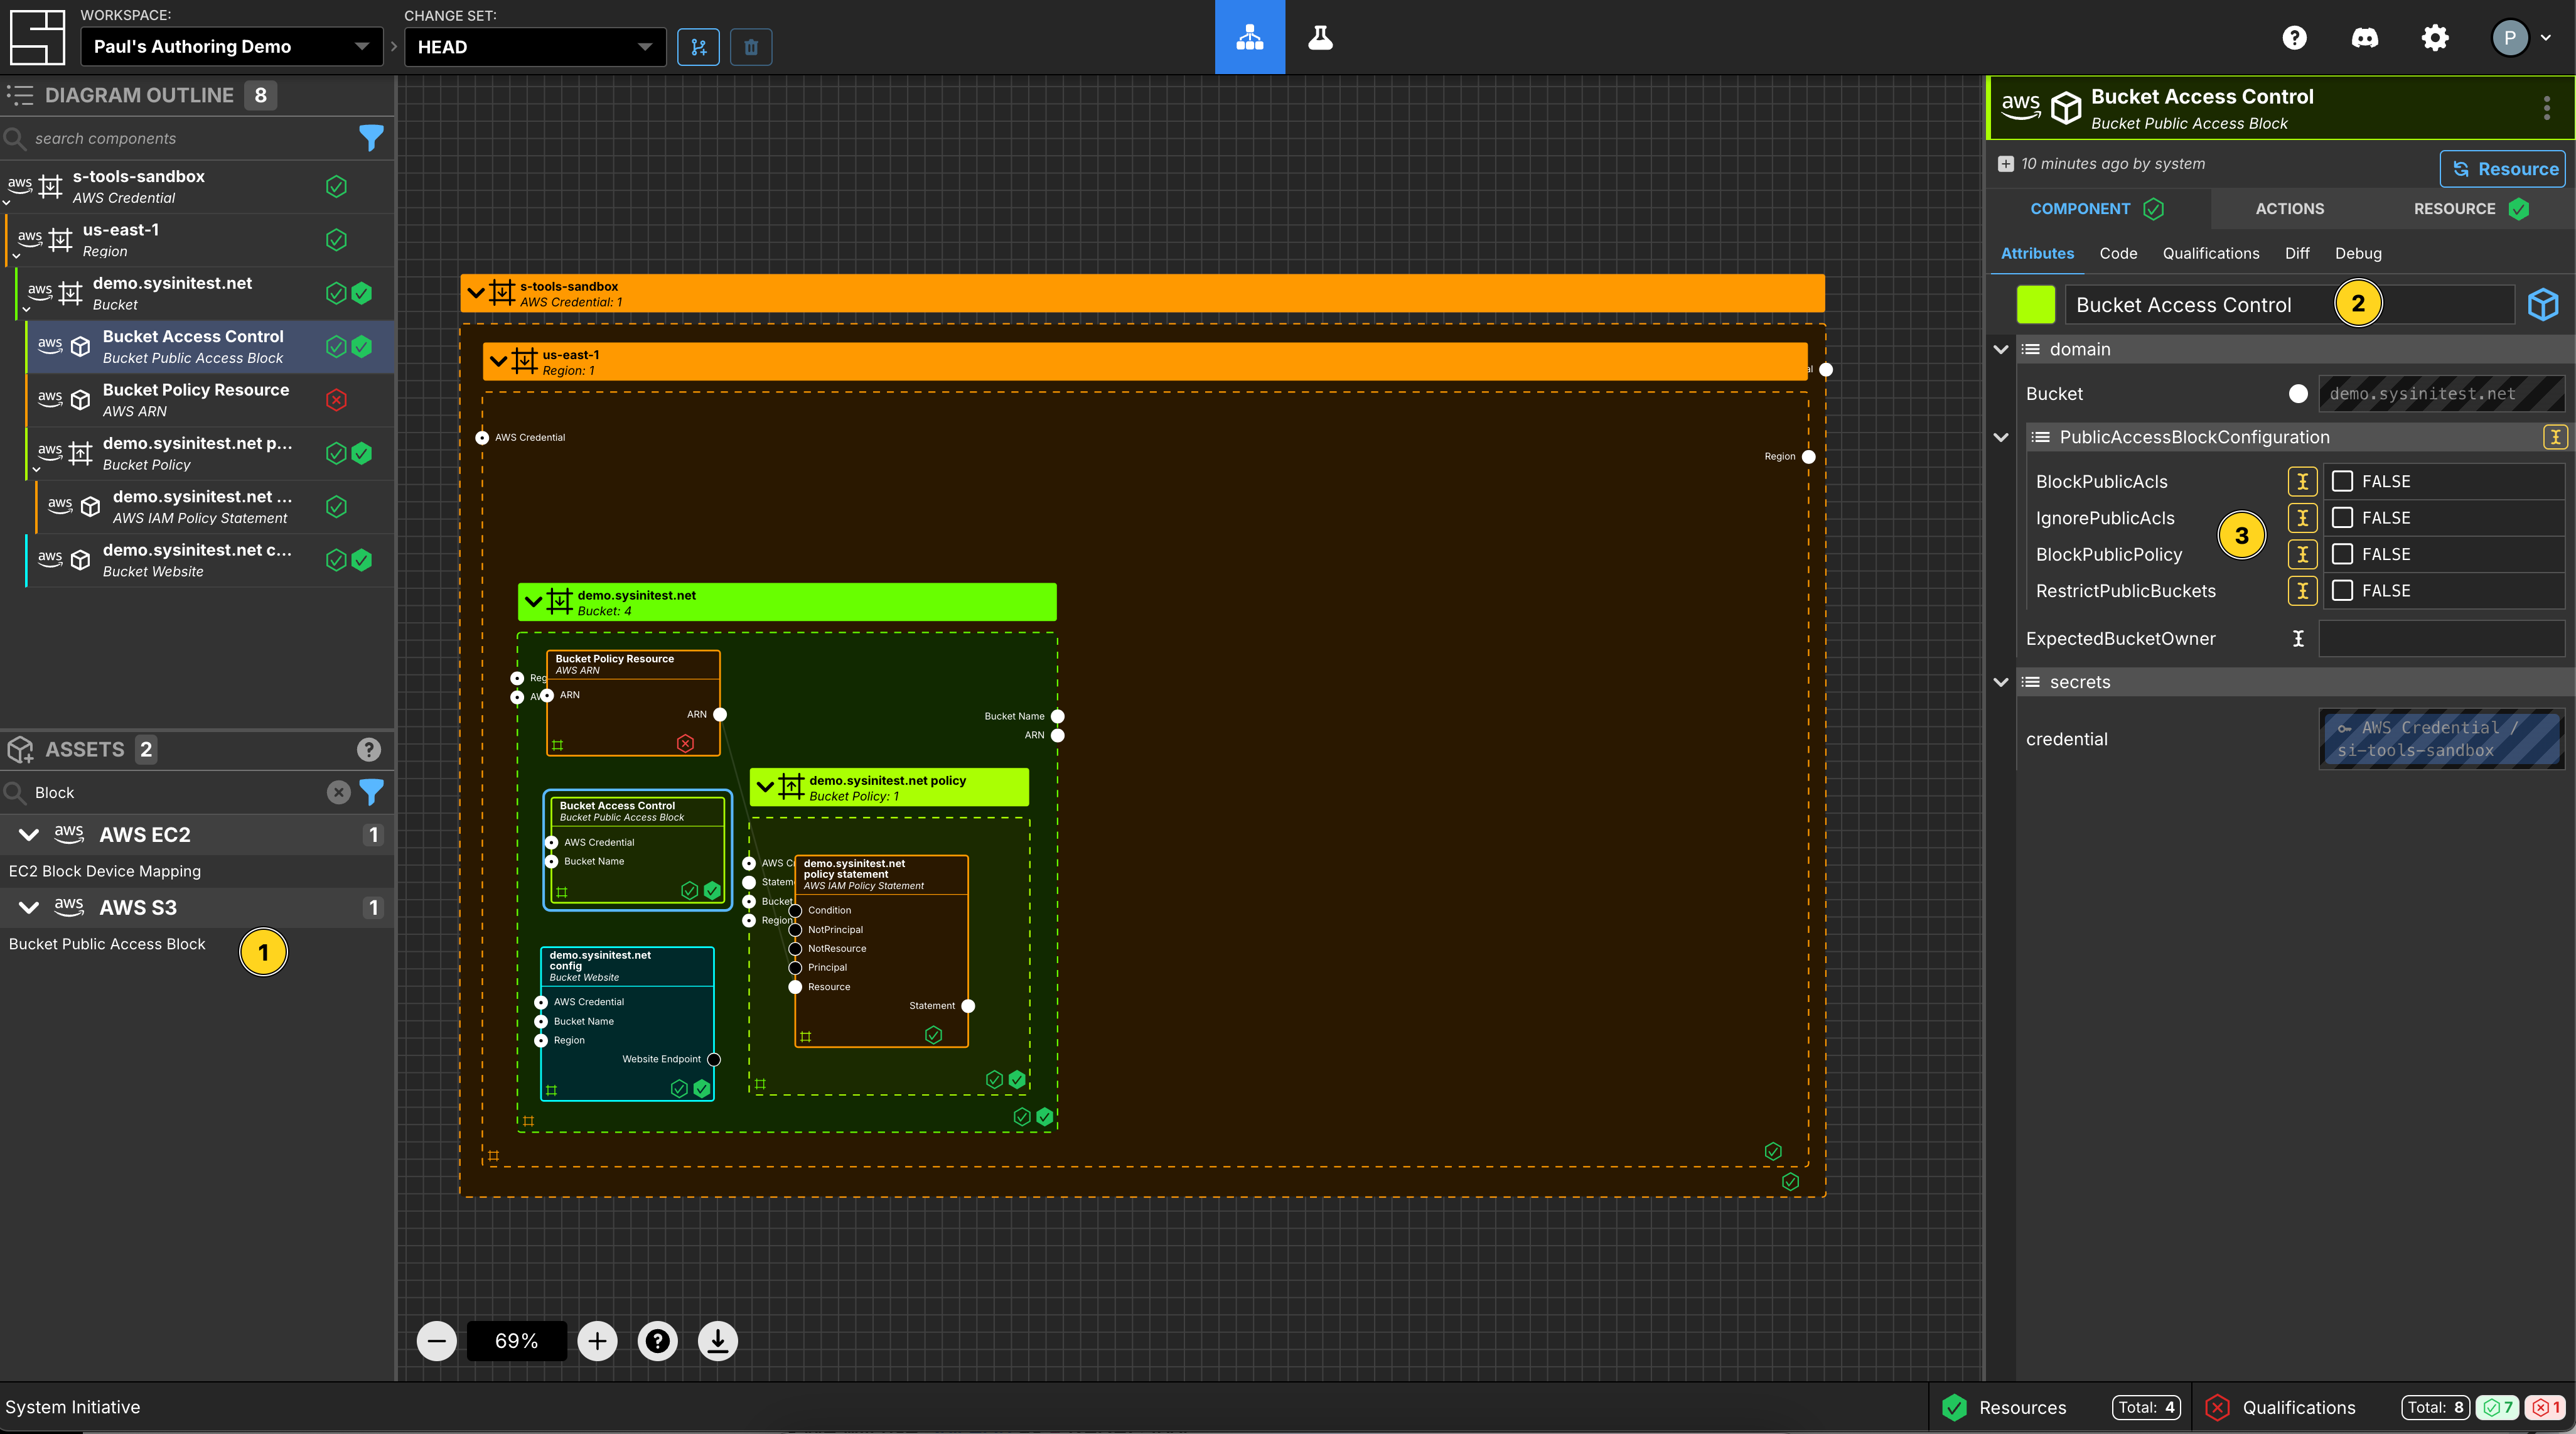Viewport: 2576px width, 1434px height.
Task: Click the assets filter funnel icon
Action: pyautogui.click(x=371, y=792)
